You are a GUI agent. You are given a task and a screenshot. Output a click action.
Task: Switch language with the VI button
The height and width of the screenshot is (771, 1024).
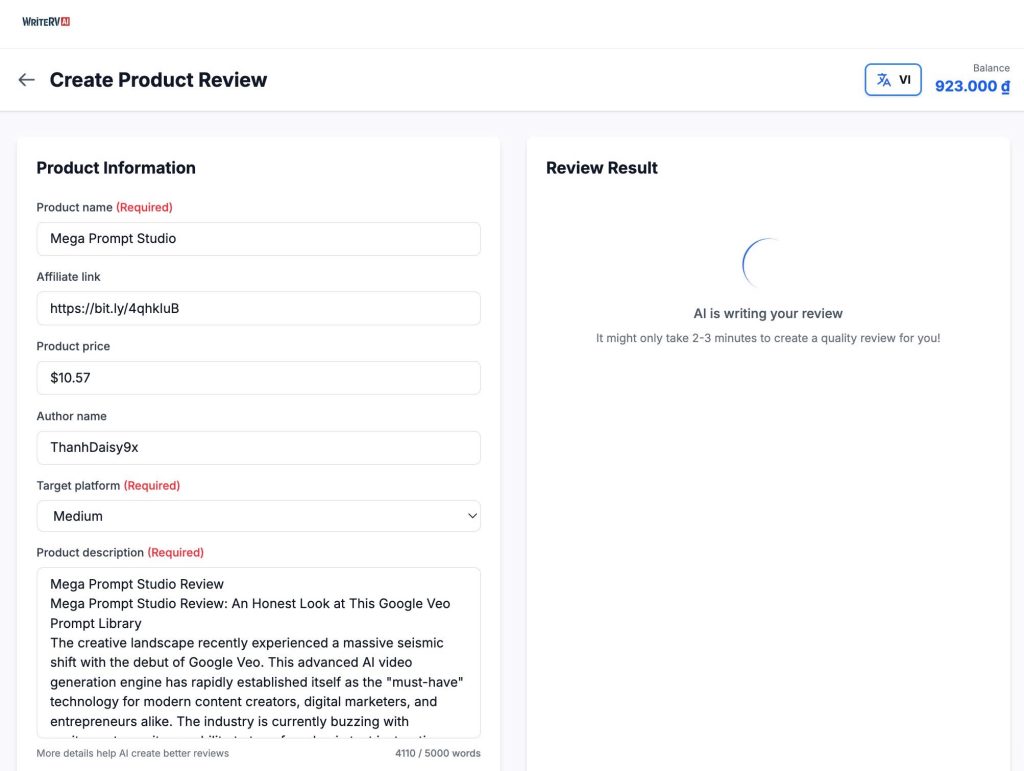(893, 80)
